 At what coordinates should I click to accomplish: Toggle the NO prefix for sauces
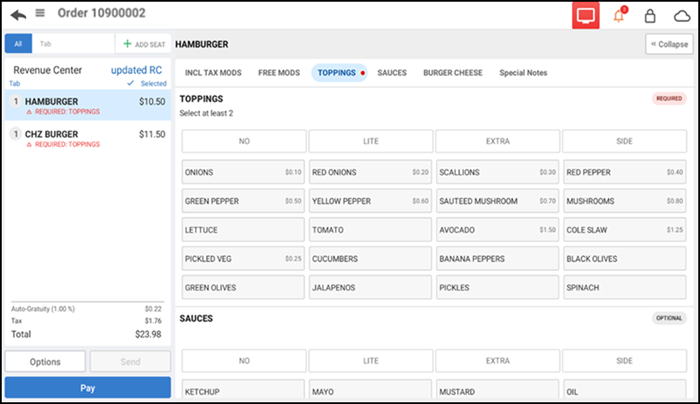point(244,361)
